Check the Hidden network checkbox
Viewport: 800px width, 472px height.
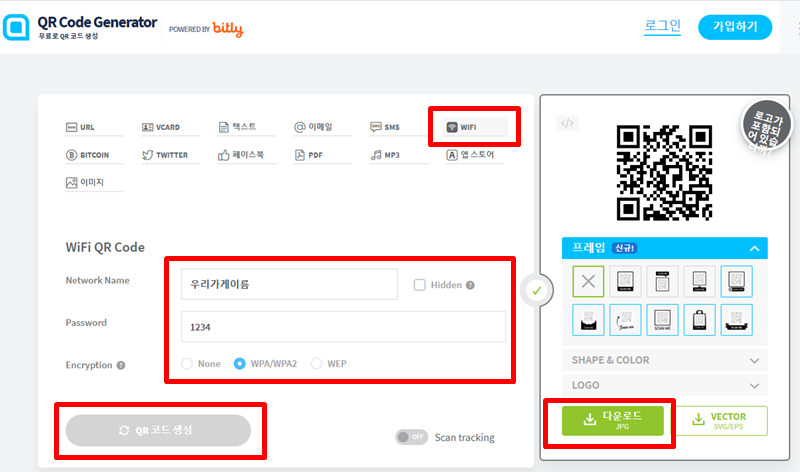tap(419, 285)
